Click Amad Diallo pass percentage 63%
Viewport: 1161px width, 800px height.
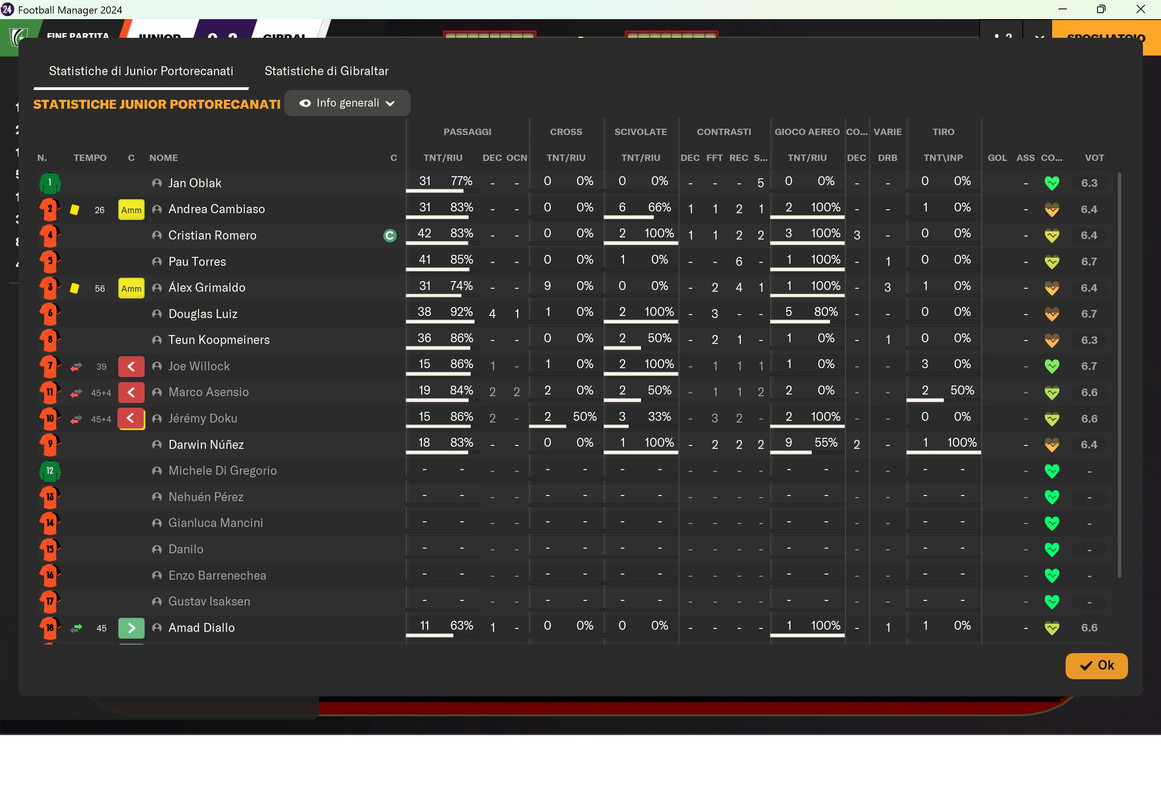click(461, 626)
